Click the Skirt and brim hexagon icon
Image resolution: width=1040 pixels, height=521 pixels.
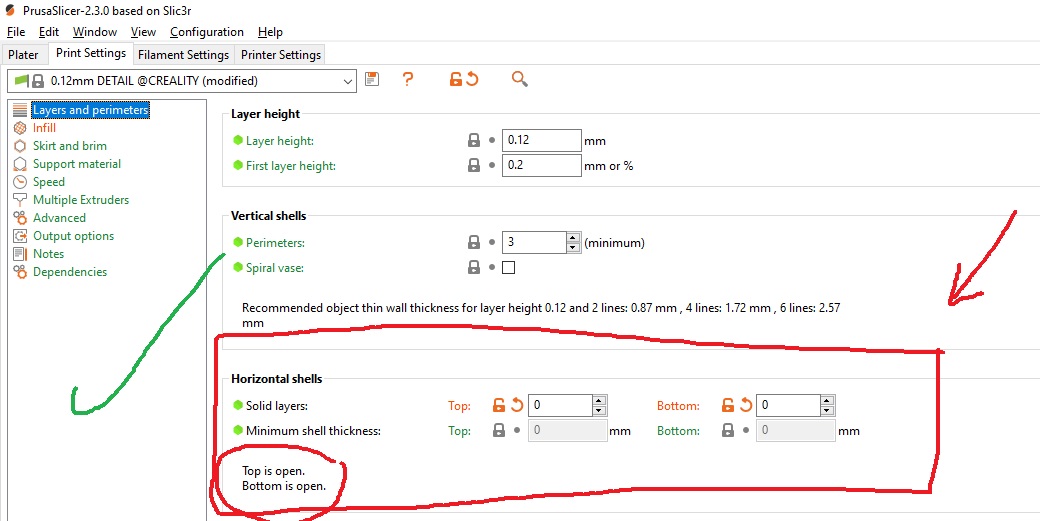click(x=21, y=146)
